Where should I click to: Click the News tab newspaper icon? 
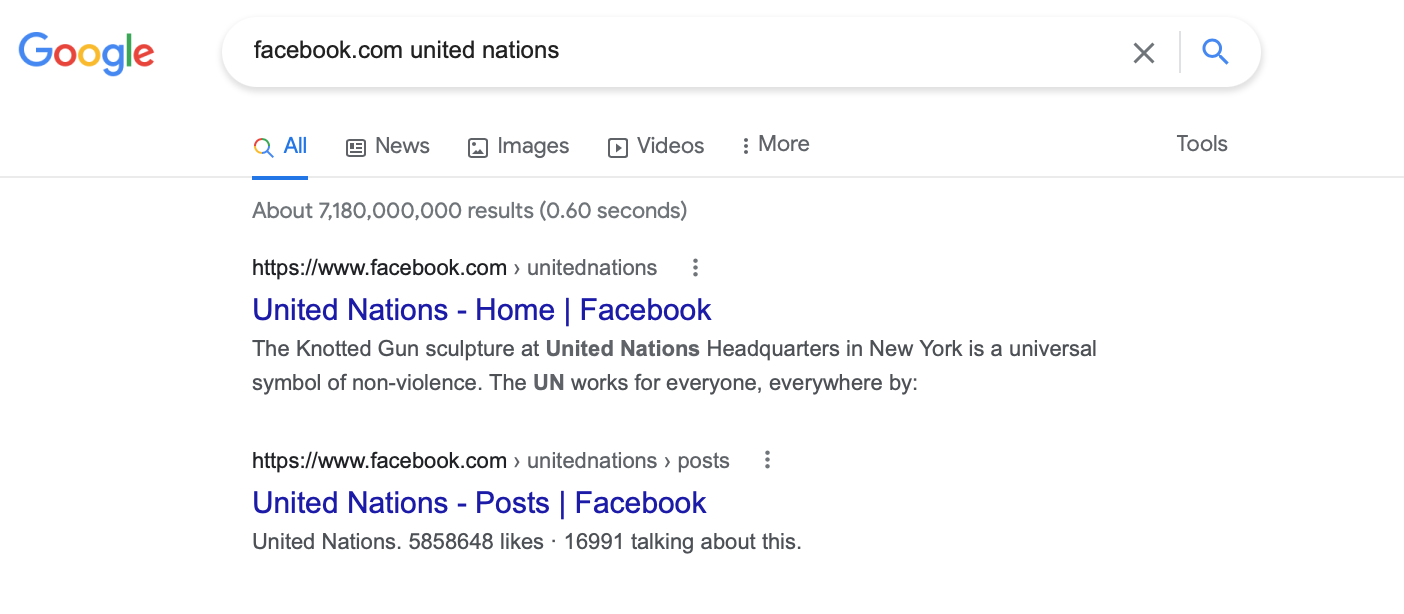[356, 147]
